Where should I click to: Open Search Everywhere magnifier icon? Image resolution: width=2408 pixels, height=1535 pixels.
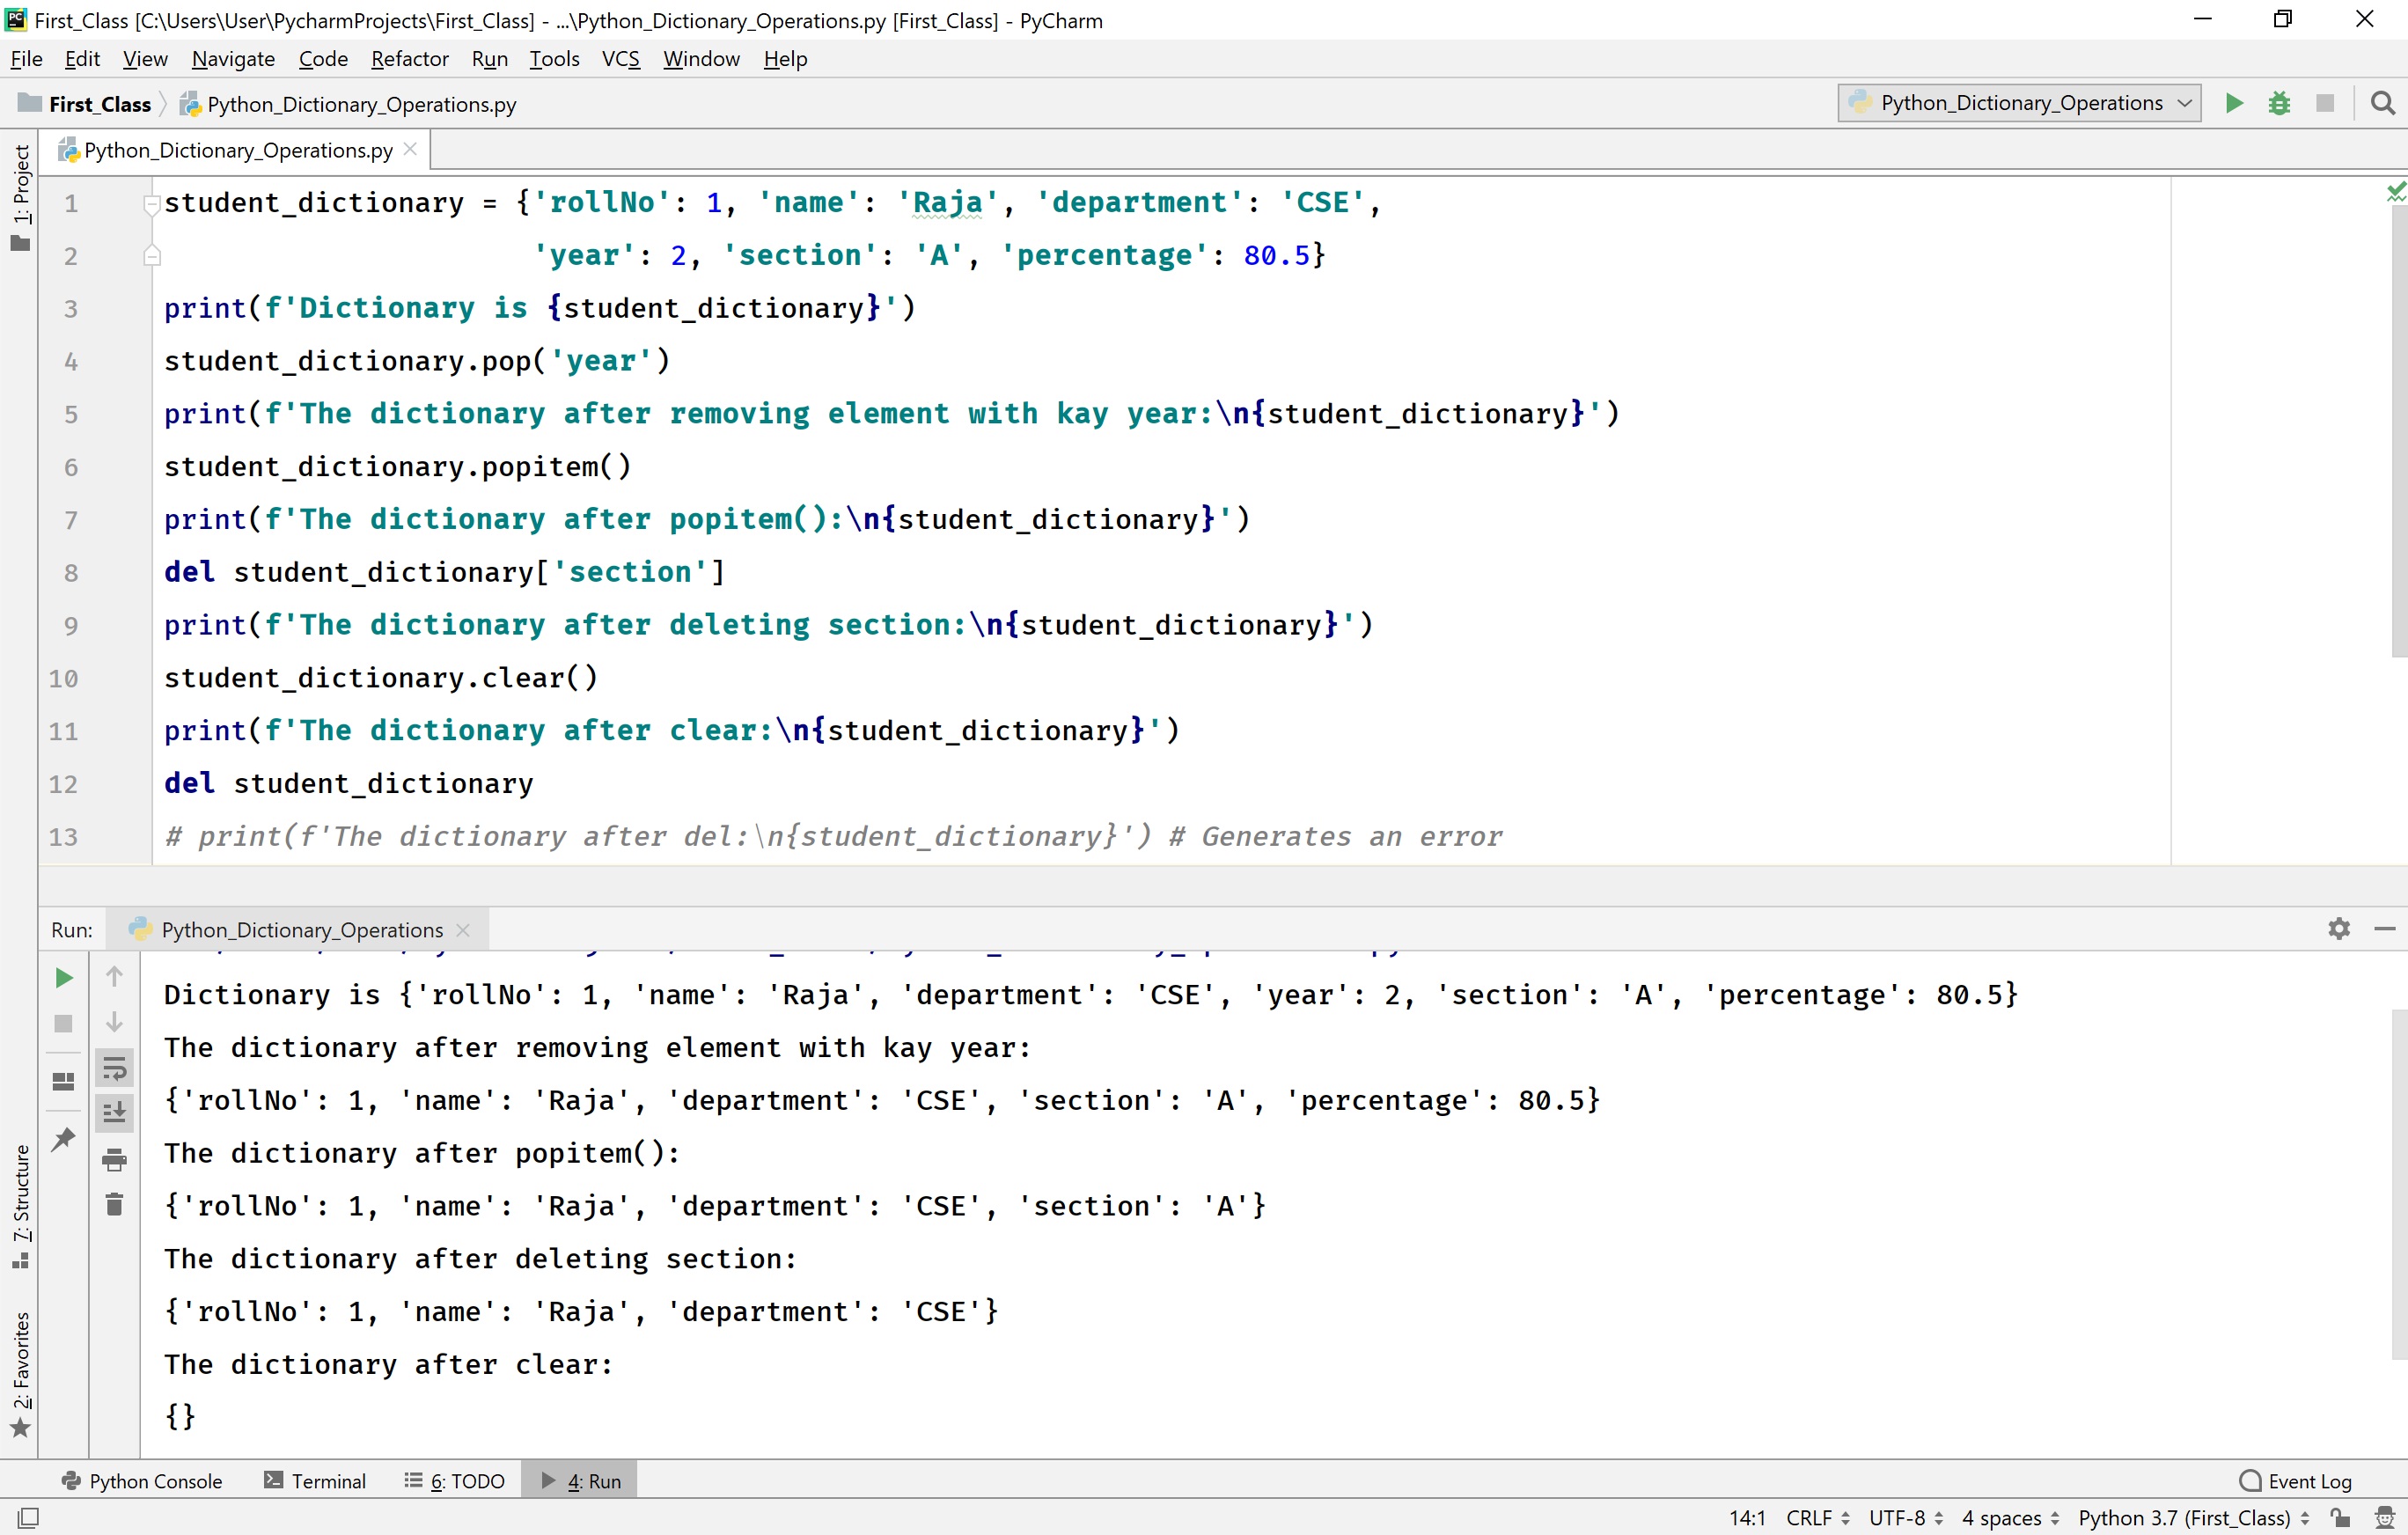pyautogui.click(x=2383, y=103)
